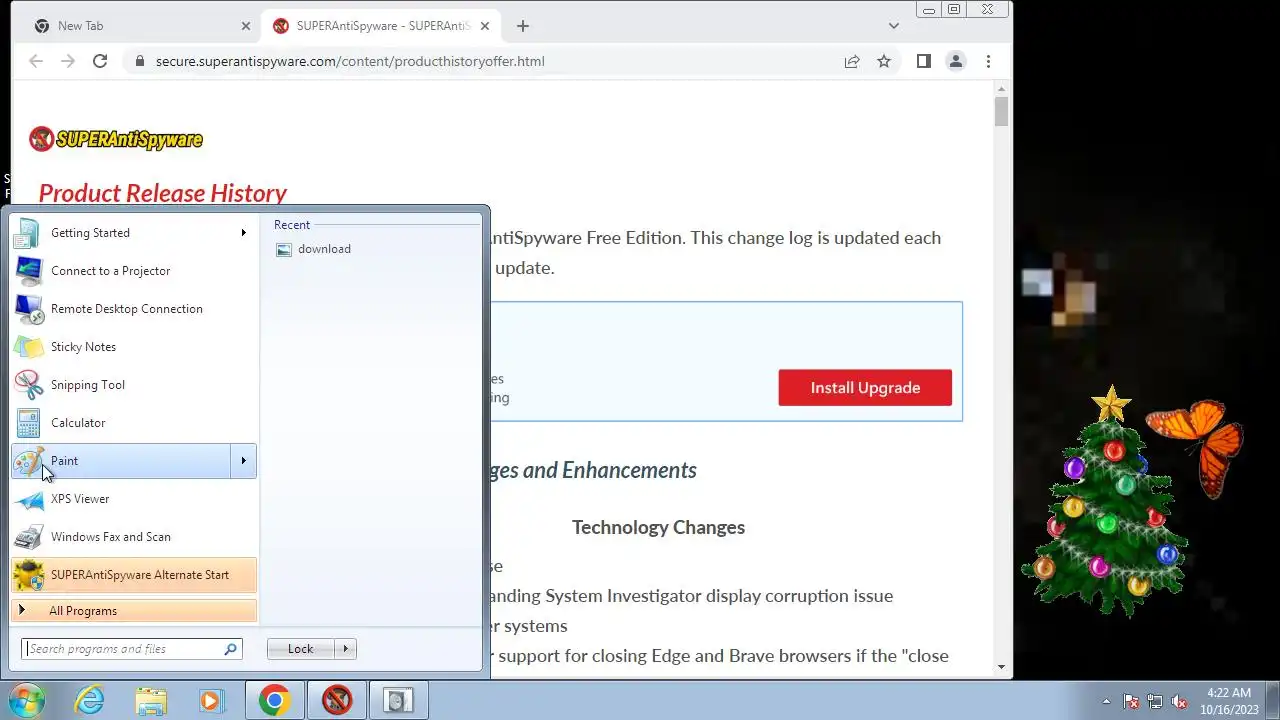This screenshot has height=720, width=1280.
Task: Expand Getting Started submenu arrow
Action: pos(243,233)
